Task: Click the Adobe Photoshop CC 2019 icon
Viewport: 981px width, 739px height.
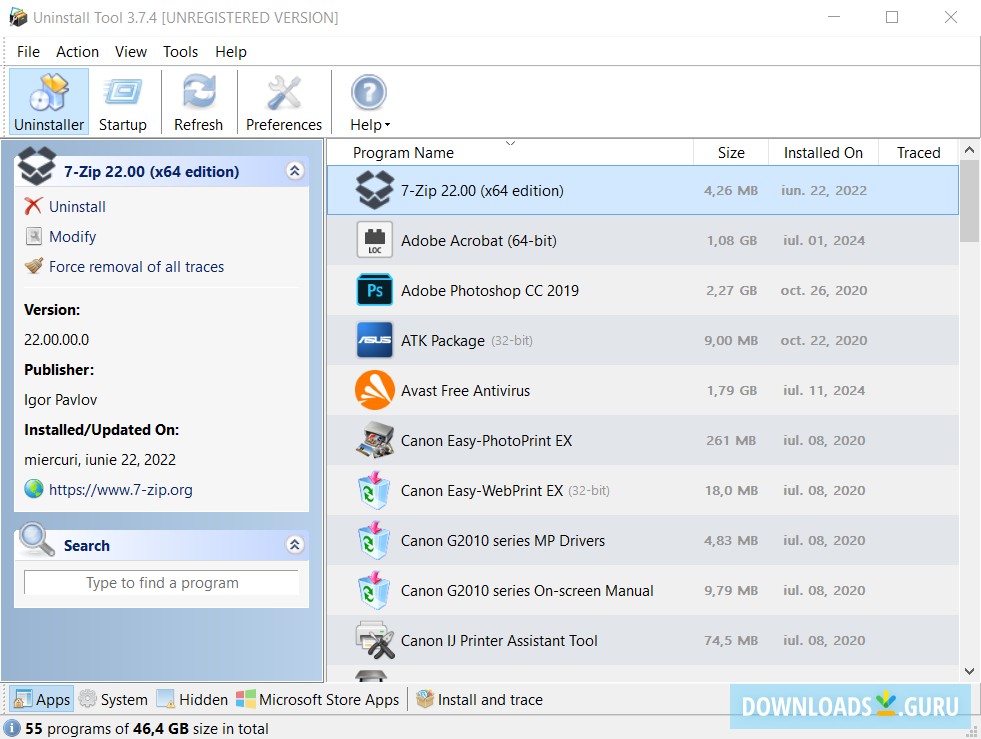Action: click(x=374, y=290)
